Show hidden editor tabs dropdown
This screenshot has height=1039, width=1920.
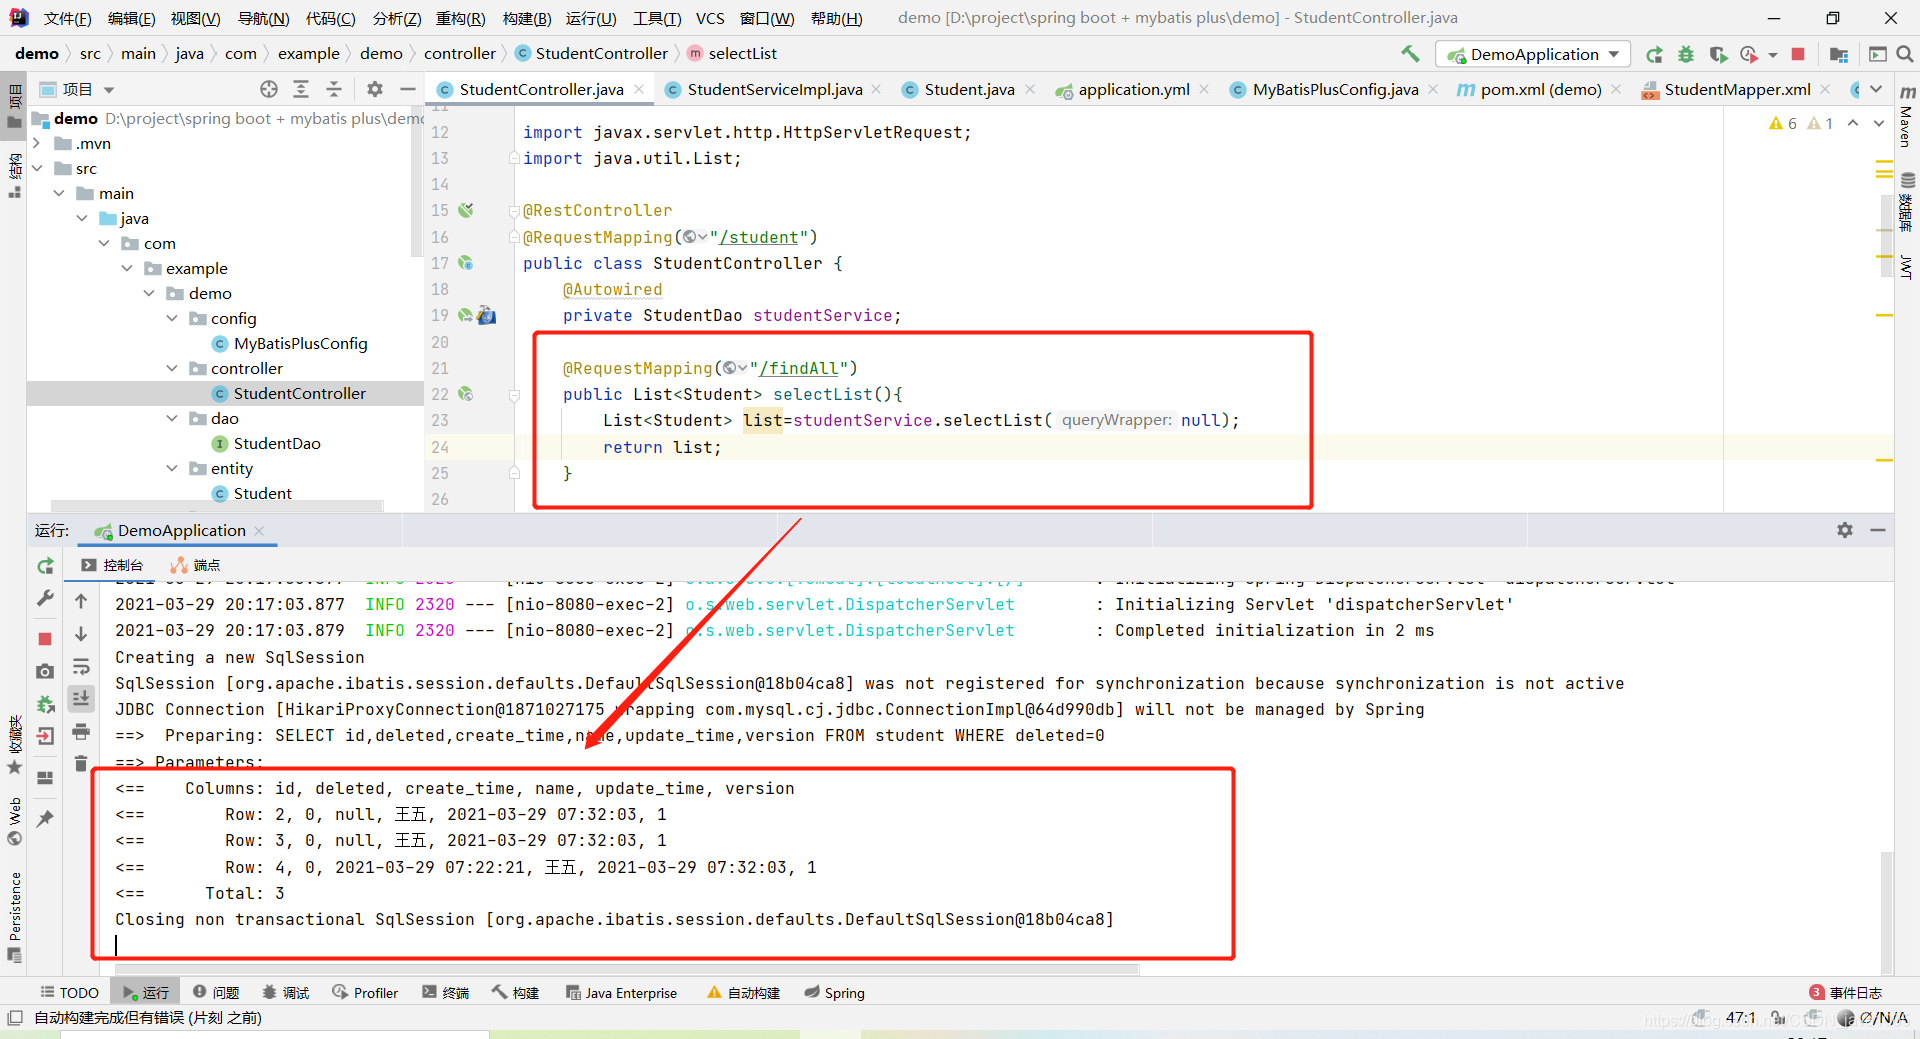point(1876,89)
